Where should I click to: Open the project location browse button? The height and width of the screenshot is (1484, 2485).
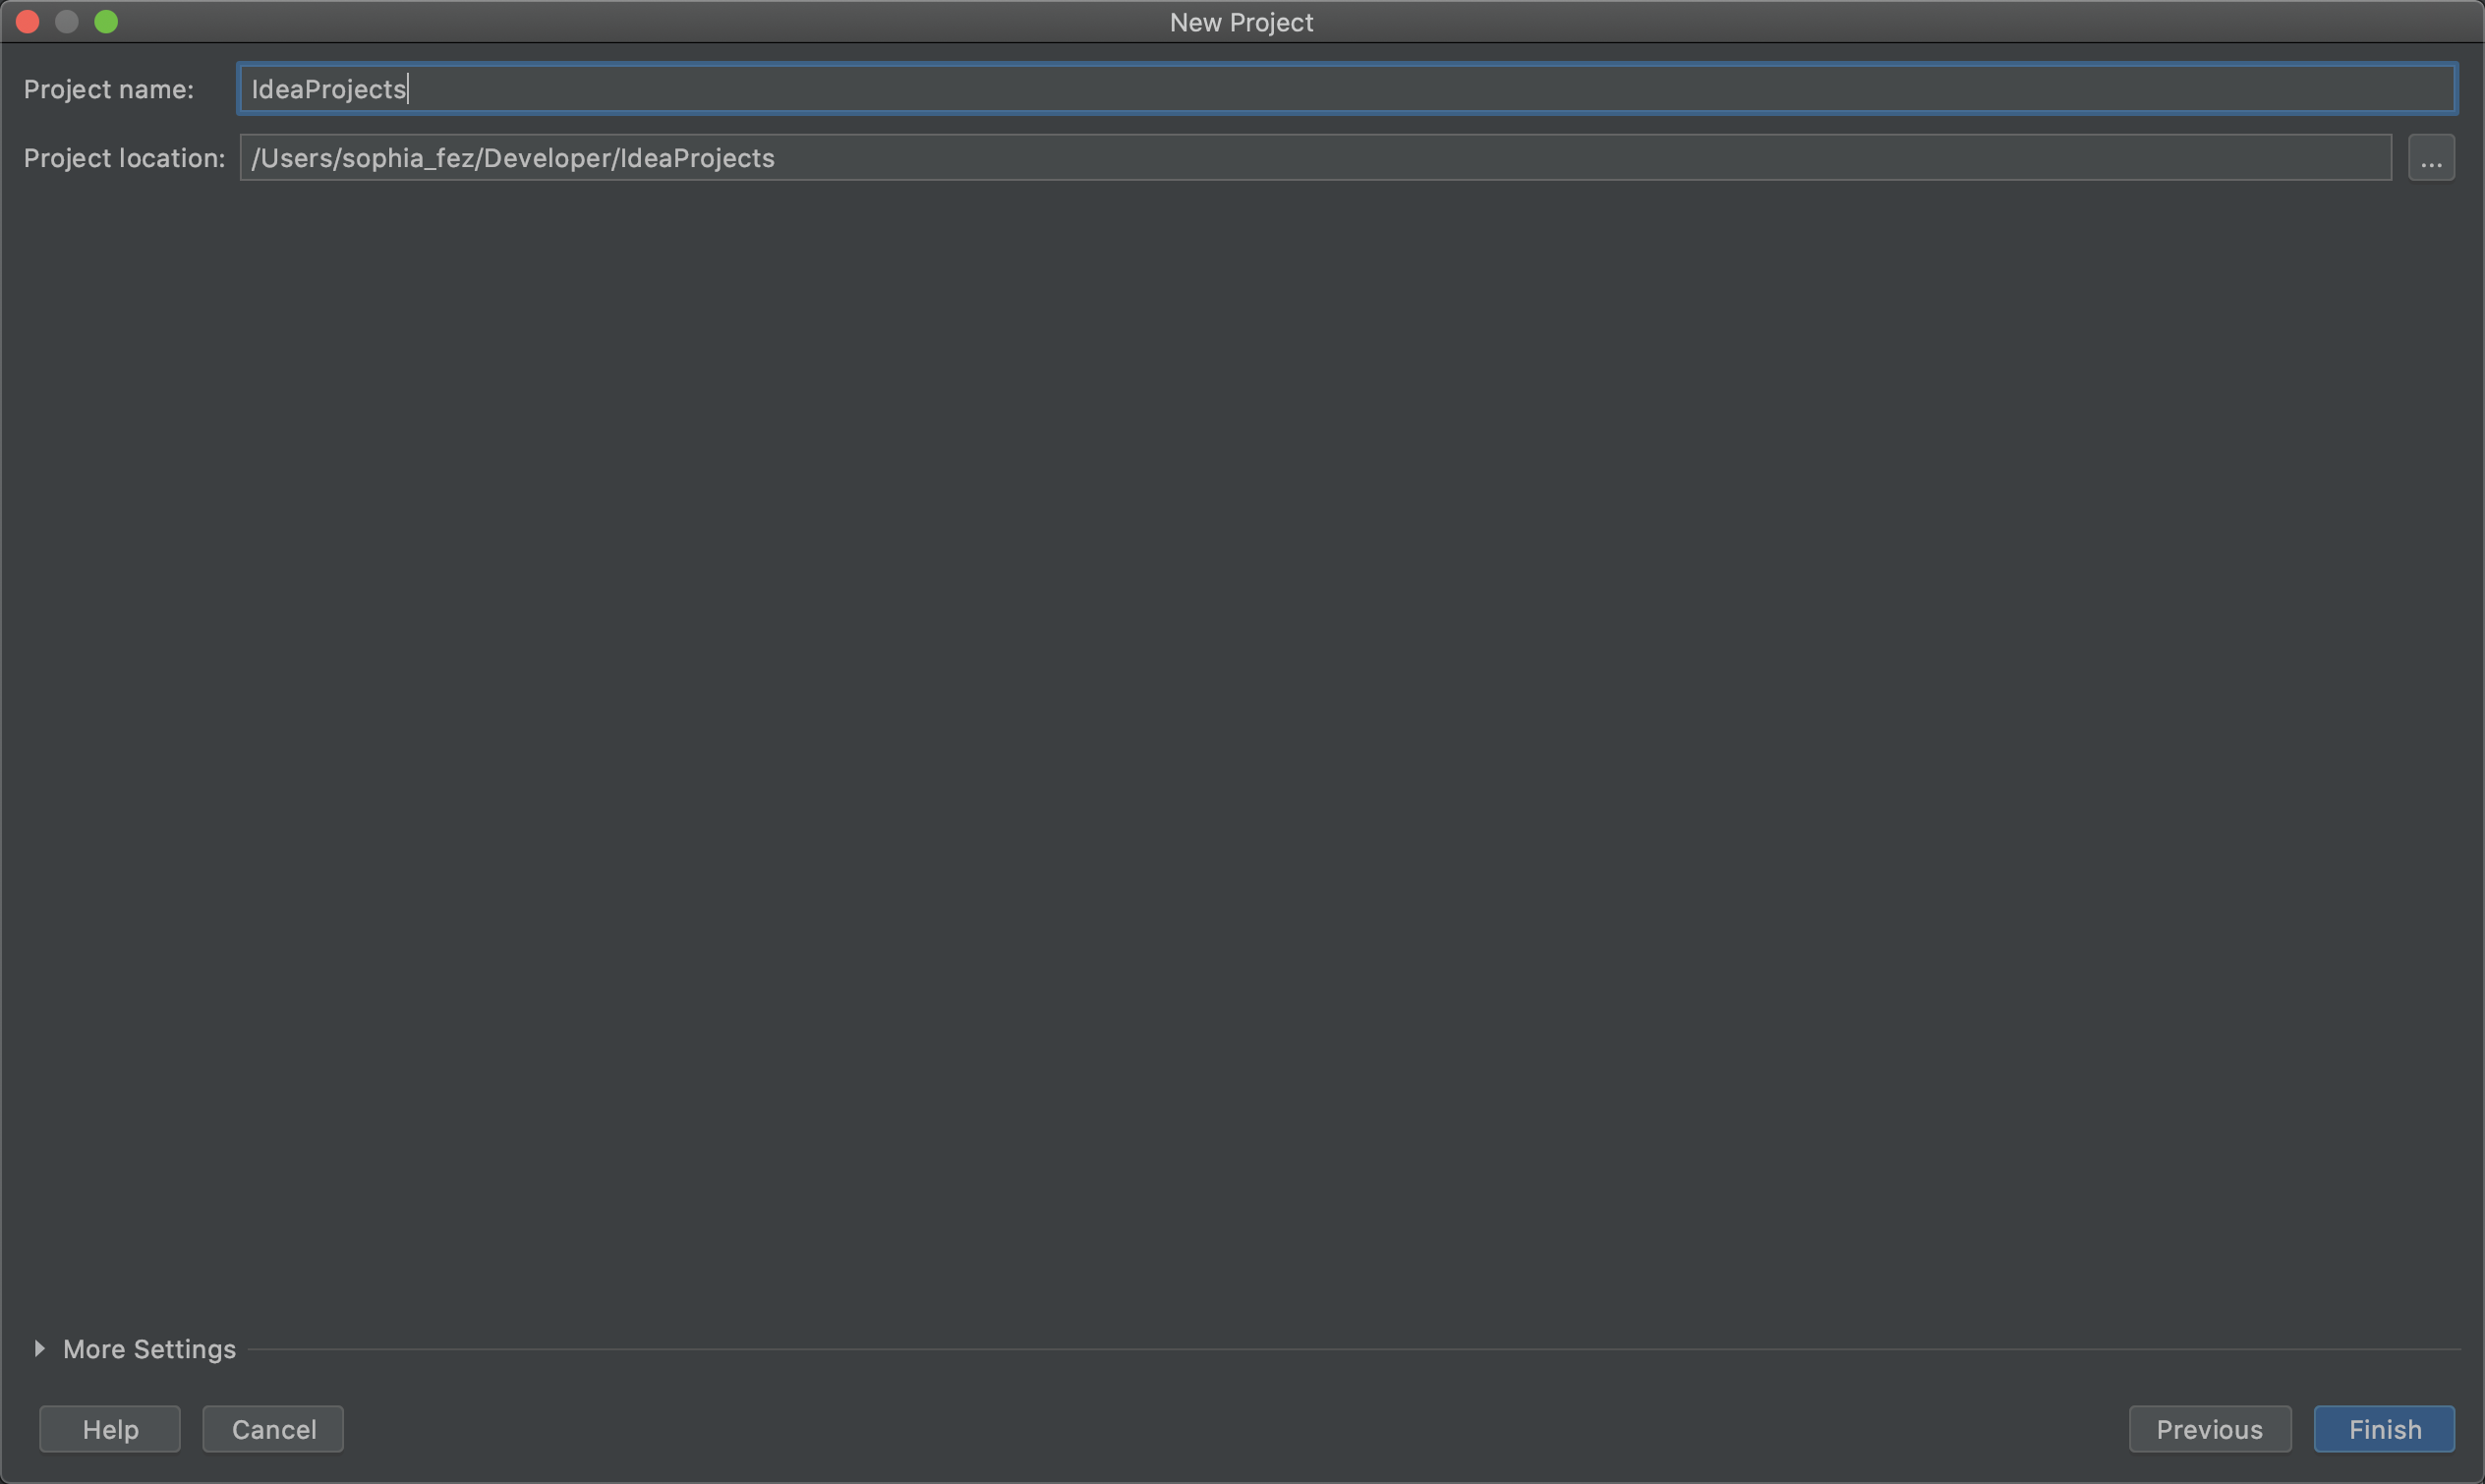(2430, 158)
